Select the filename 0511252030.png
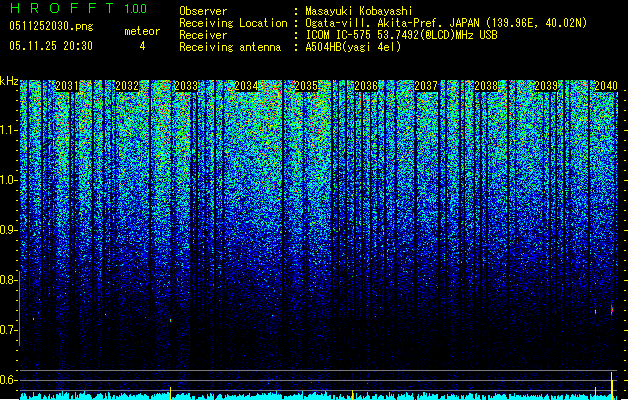This screenshot has height=400, width=629. [x=51, y=26]
